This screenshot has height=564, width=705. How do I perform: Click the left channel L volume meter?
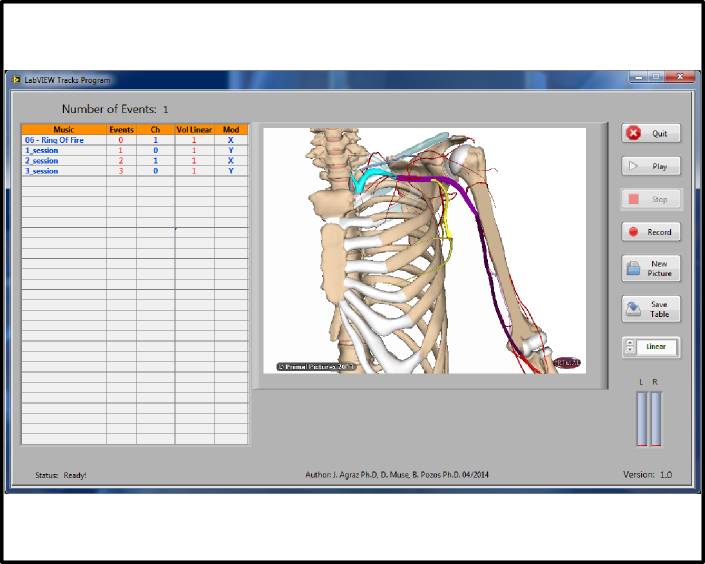tap(642, 418)
